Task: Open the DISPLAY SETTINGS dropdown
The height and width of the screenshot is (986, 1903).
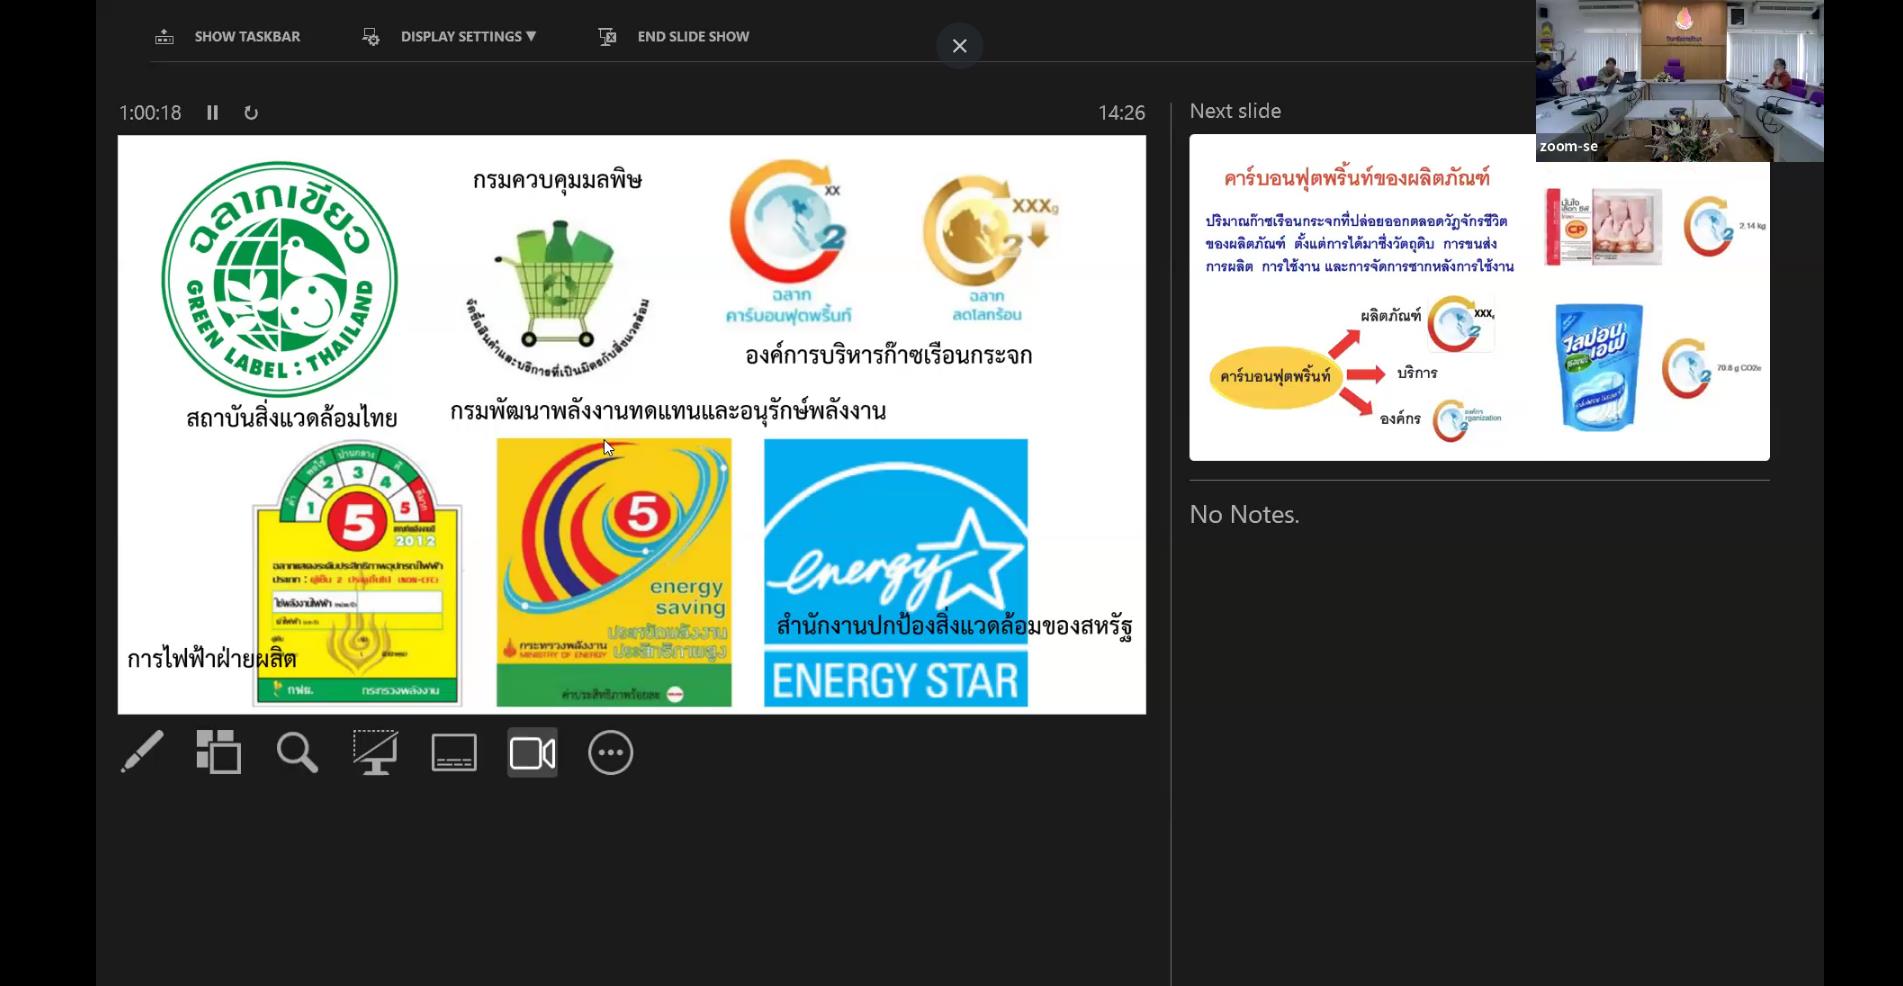Action: coord(468,36)
